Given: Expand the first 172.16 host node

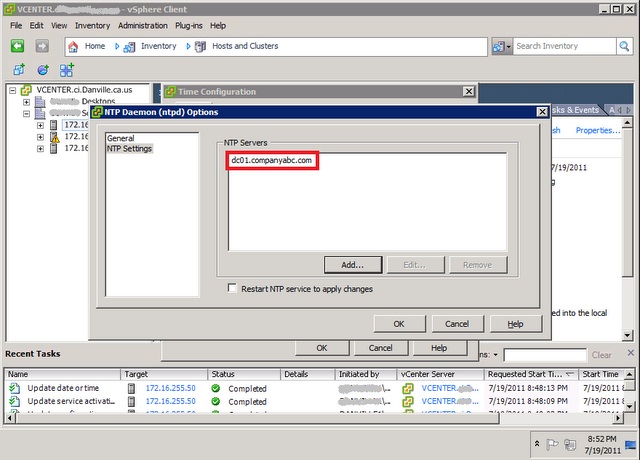Looking at the screenshot, I should coord(40,125).
